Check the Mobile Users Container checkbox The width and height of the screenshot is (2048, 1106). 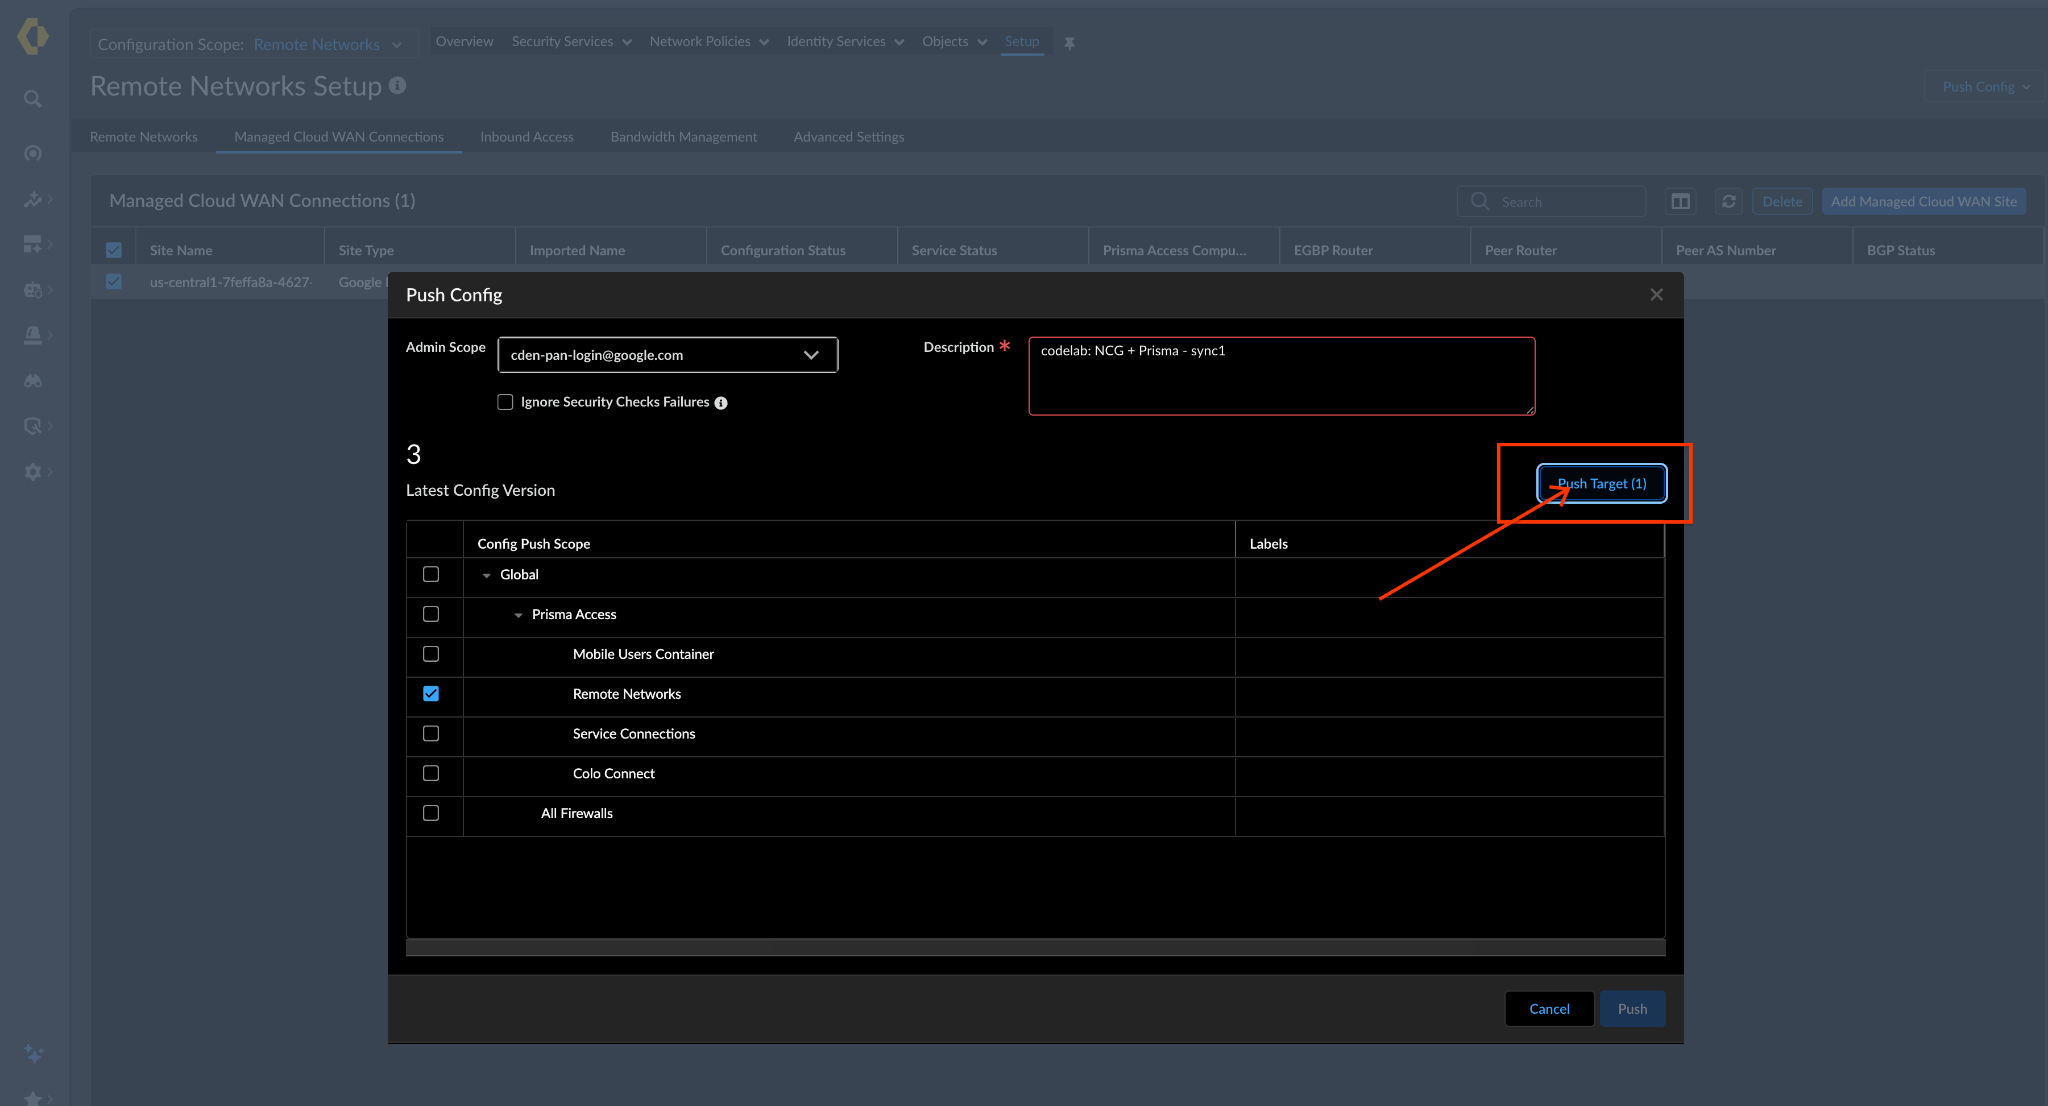[431, 654]
